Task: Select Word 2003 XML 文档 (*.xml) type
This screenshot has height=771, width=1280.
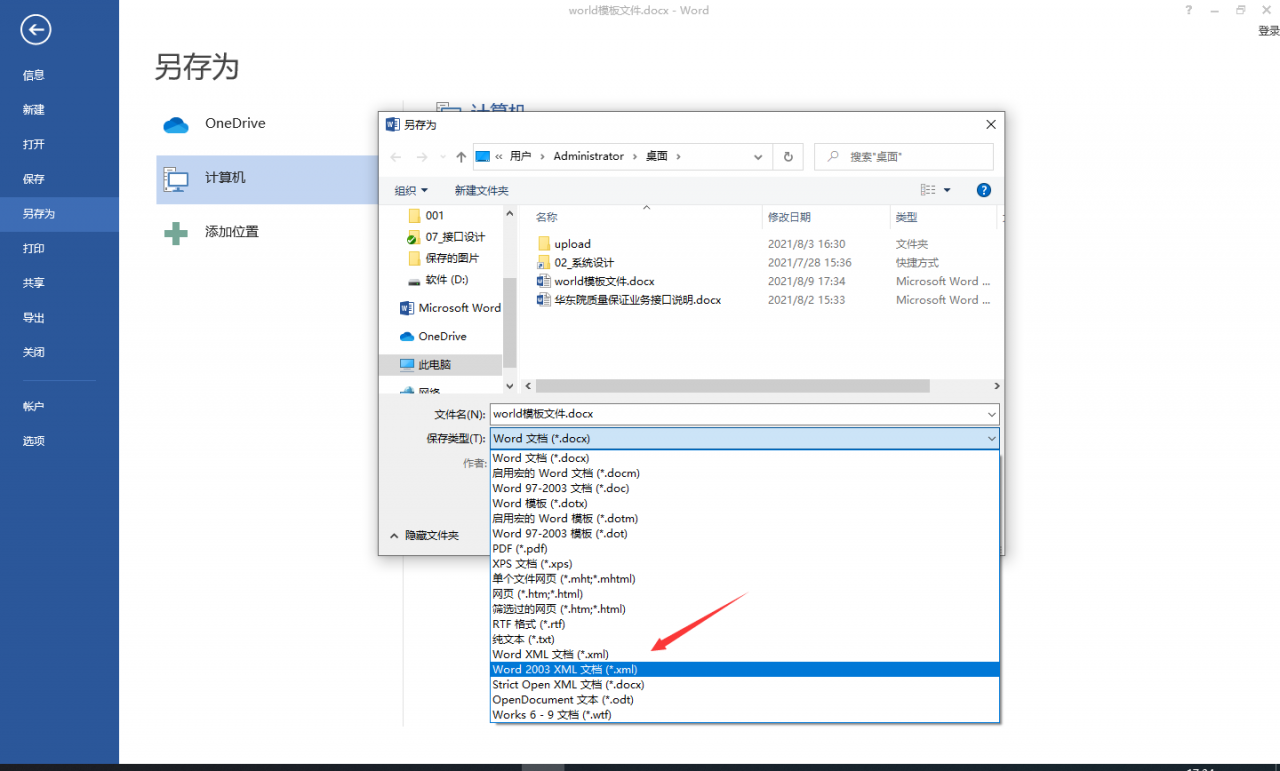Action: (745, 670)
